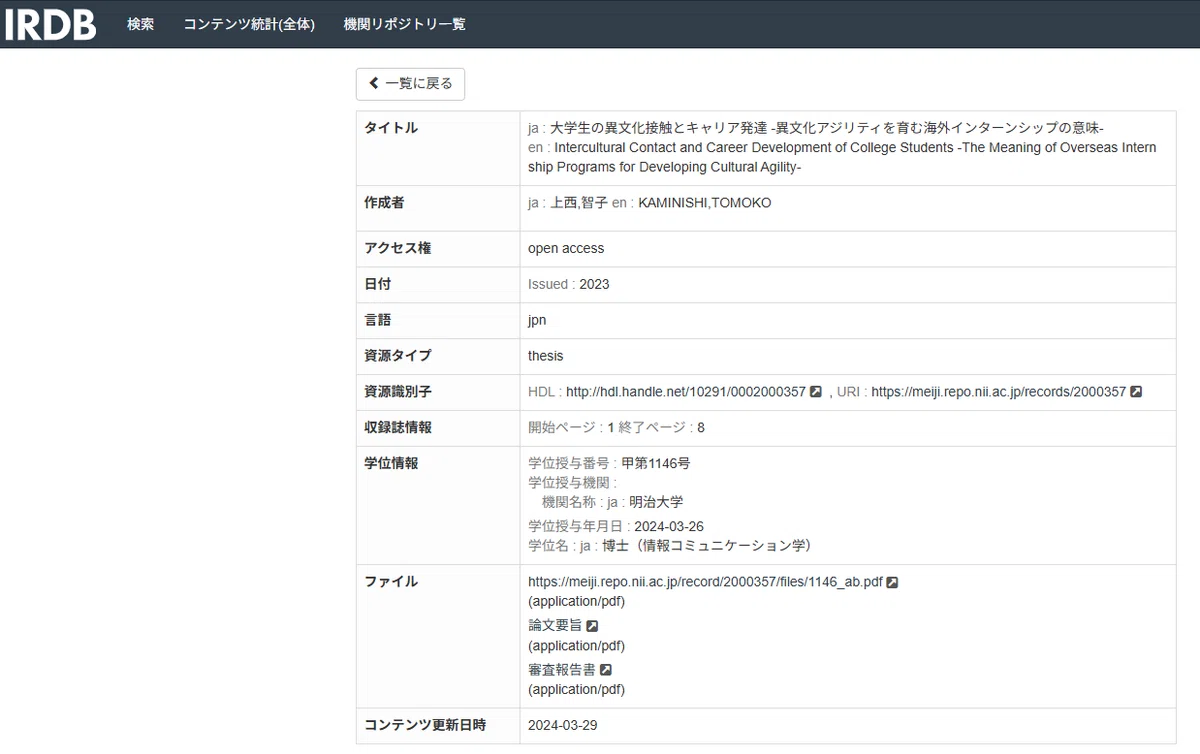Click the Japanese title text of the thesis
The height and width of the screenshot is (754, 1200).
coord(827,128)
